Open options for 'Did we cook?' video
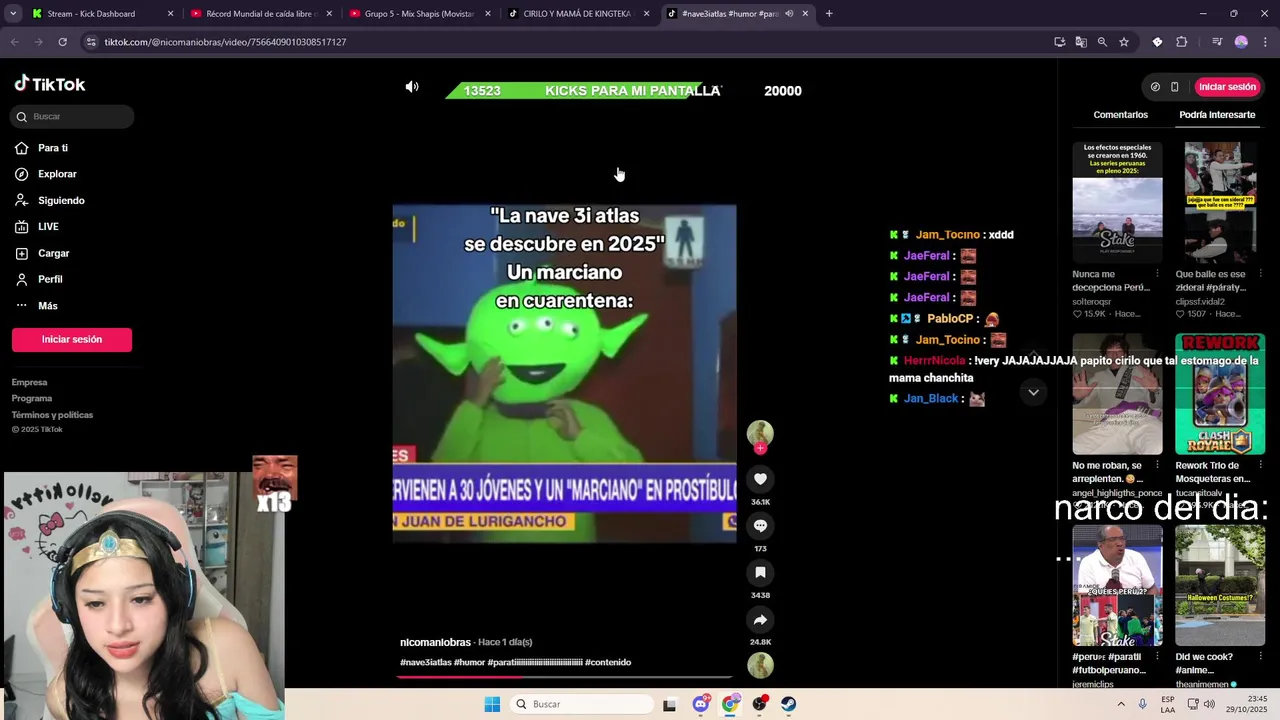The height and width of the screenshot is (720, 1280). point(1259,658)
